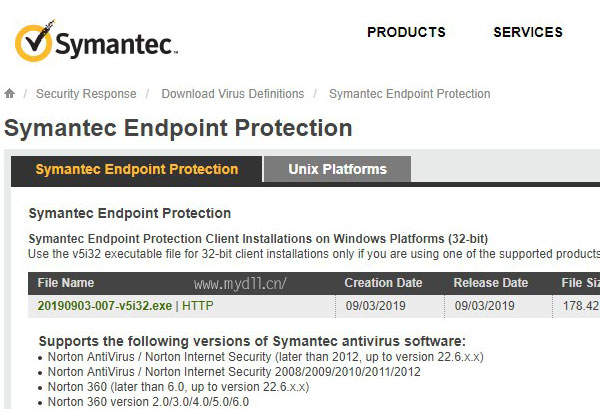Viewport: 600px width, 409px height.
Task: Click the HTTP download link
Action: (x=197, y=306)
